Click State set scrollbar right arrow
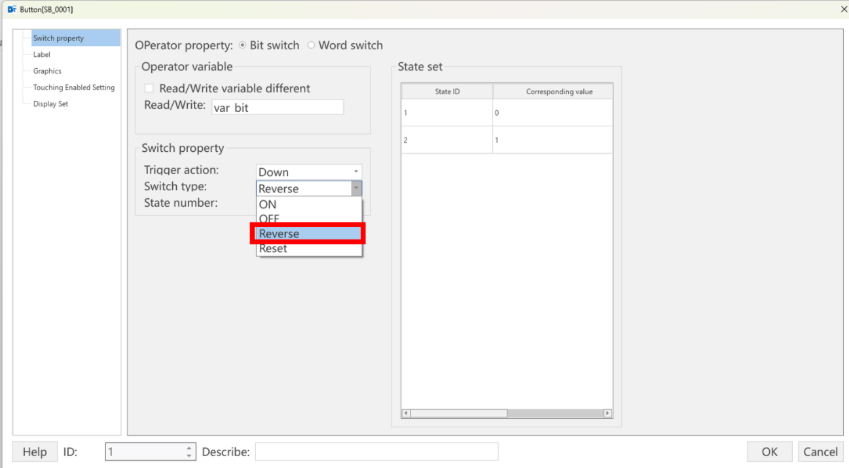849x468 pixels. [608, 413]
